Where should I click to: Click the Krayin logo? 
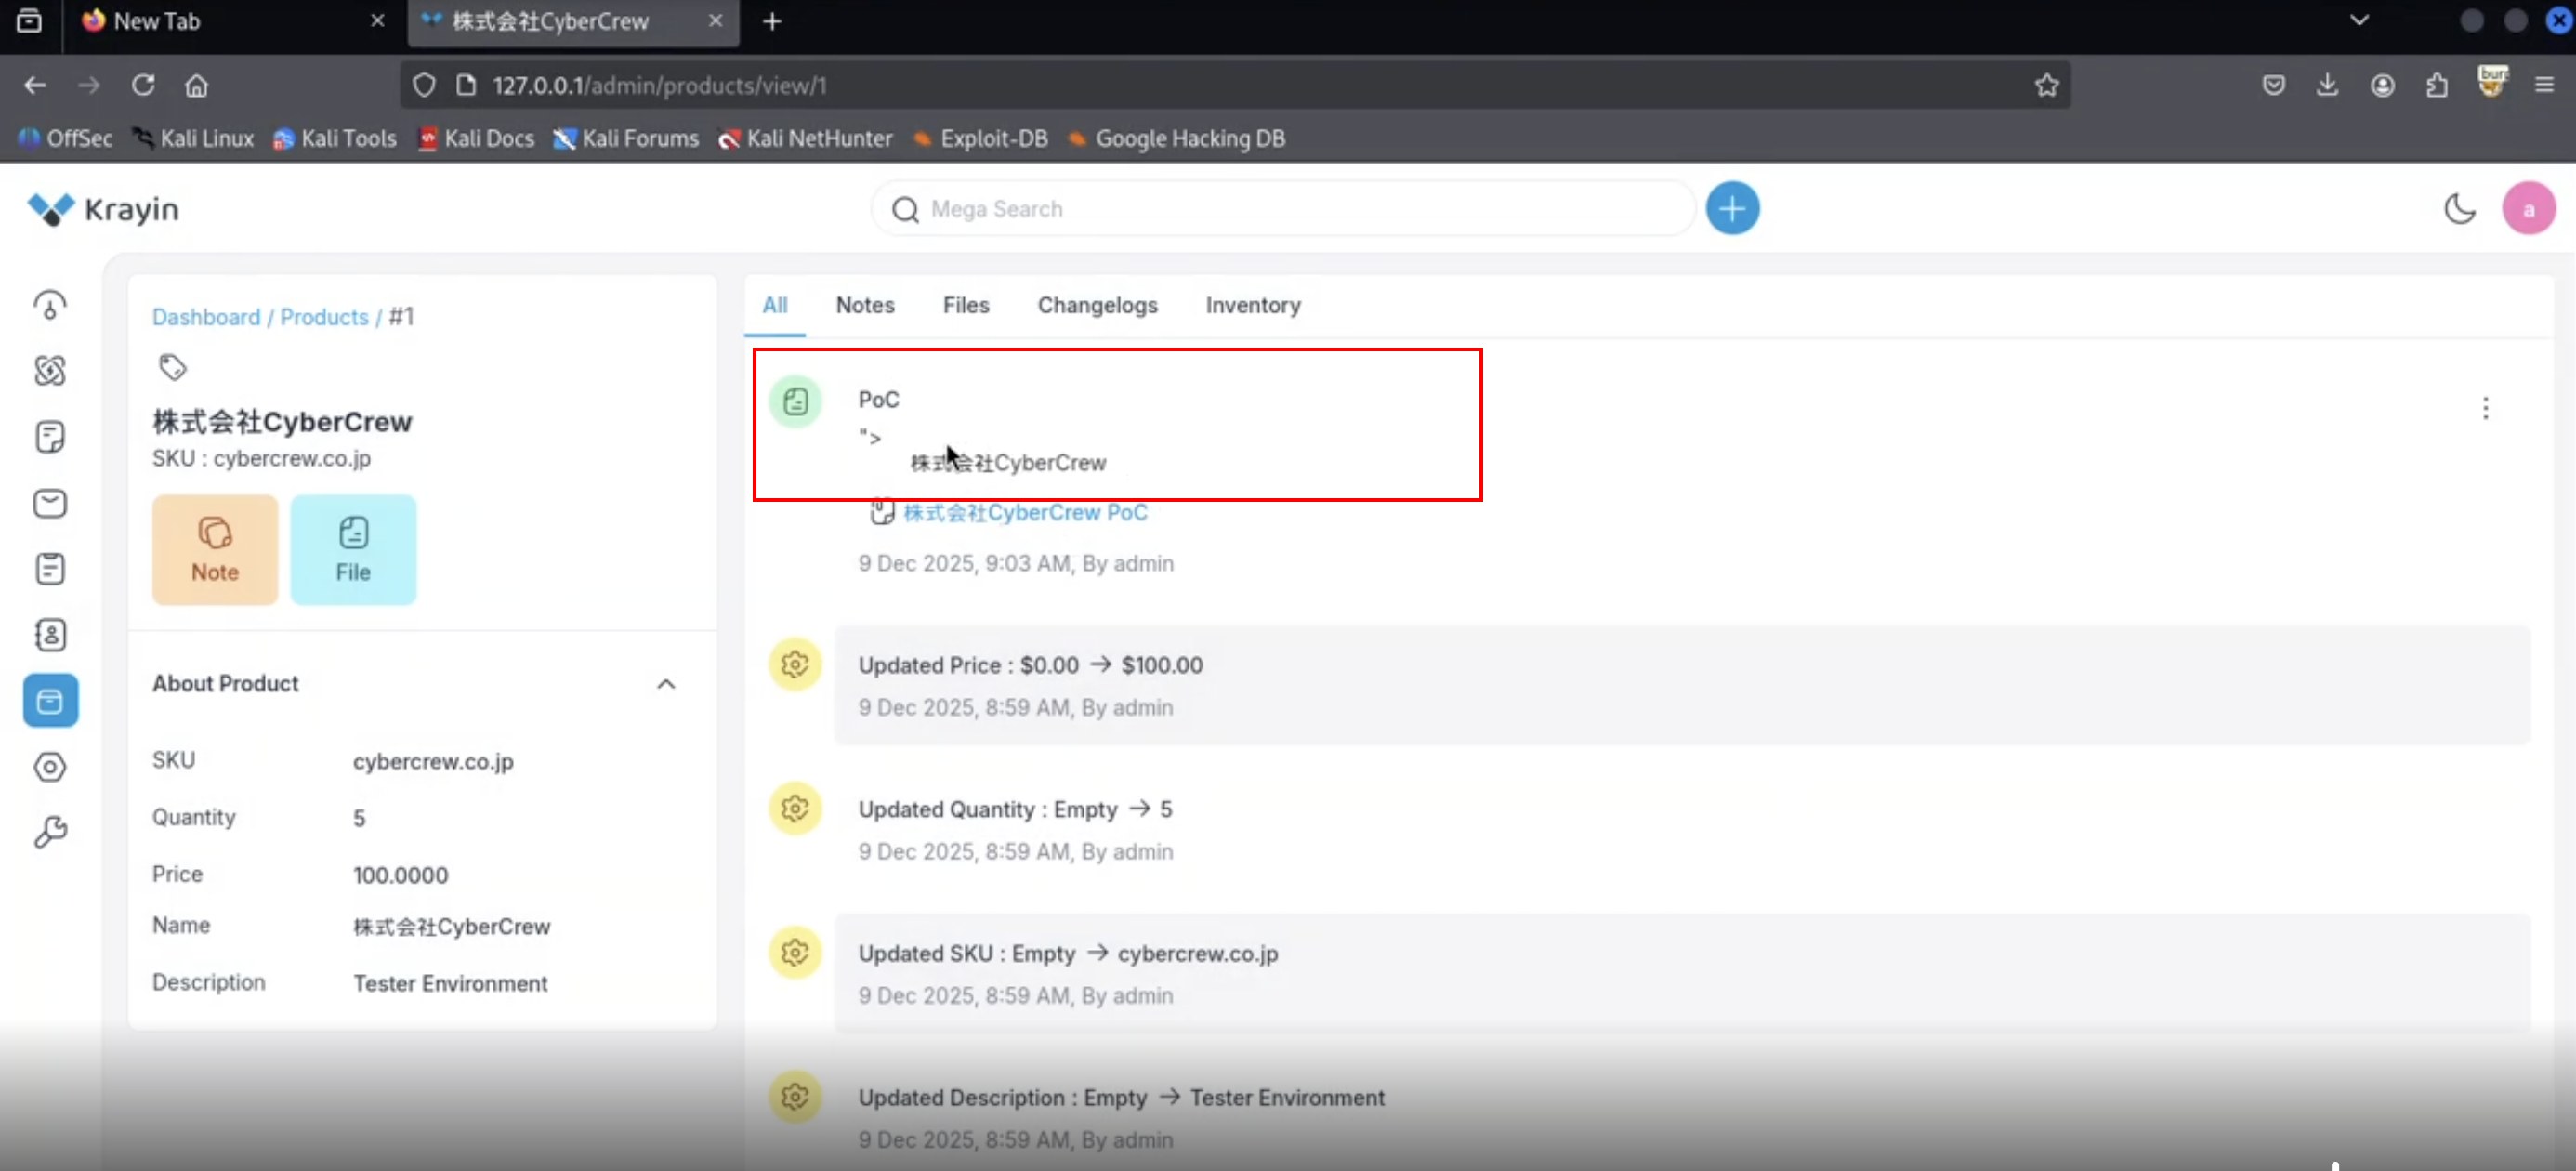tap(103, 209)
